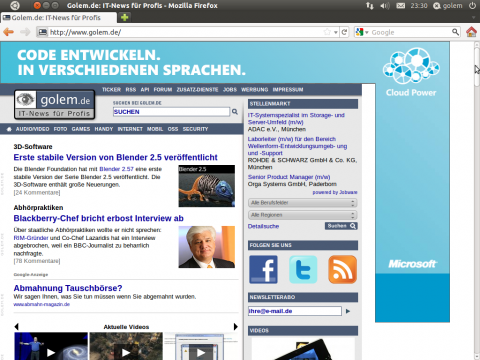This screenshot has width=480, height=360.
Task: Click the Suchen job search button
Action: [x=341, y=226]
